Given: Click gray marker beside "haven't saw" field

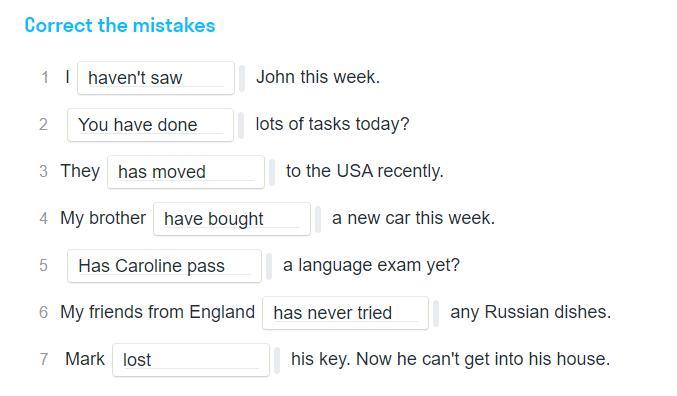Looking at the screenshot, I should click(x=242, y=78).
